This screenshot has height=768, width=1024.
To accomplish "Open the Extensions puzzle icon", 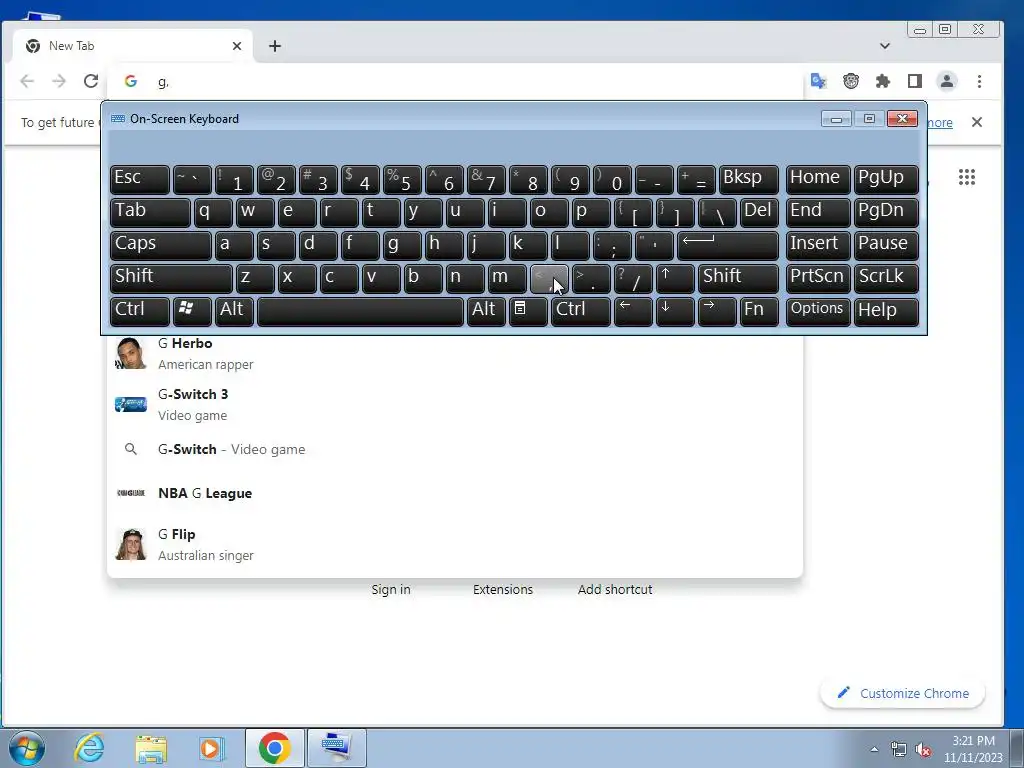I will click(x=883, y=81).
